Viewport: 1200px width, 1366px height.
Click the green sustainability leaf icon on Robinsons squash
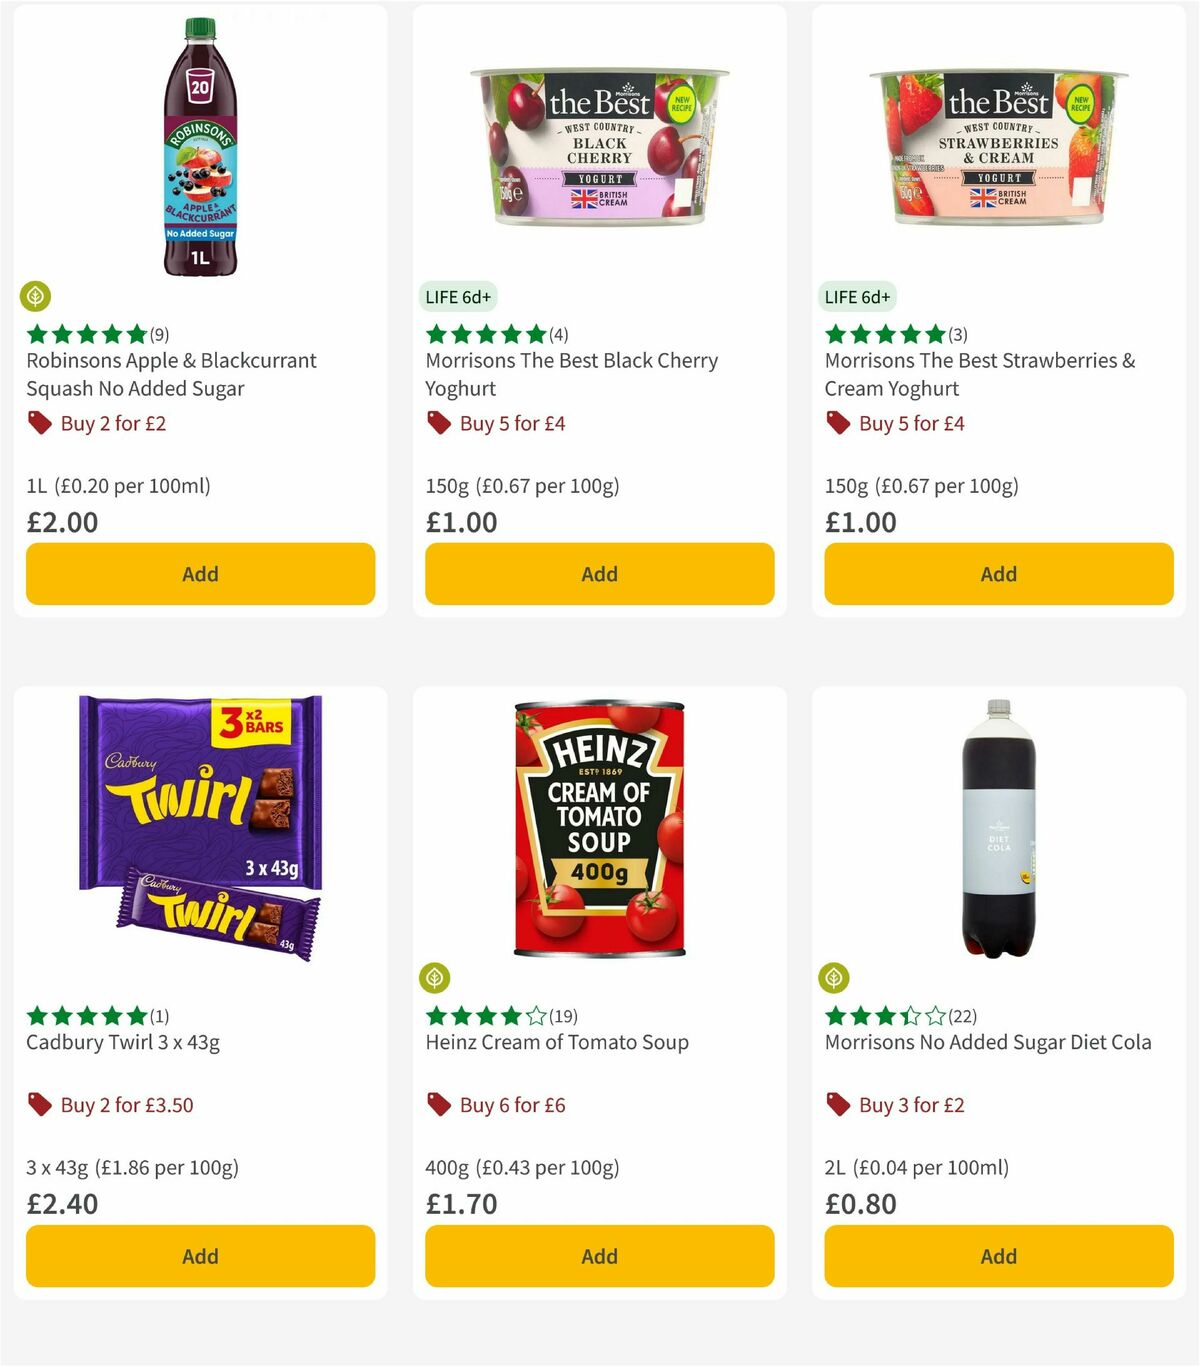[x=36, y=296]
